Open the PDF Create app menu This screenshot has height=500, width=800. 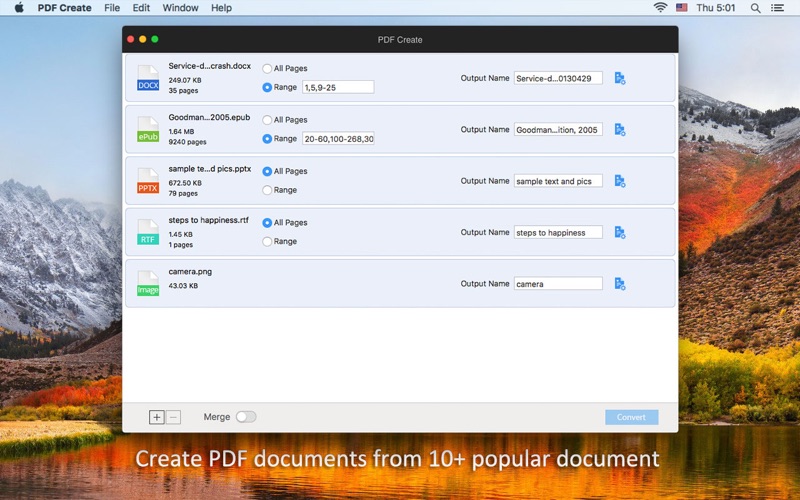point(64,8)
